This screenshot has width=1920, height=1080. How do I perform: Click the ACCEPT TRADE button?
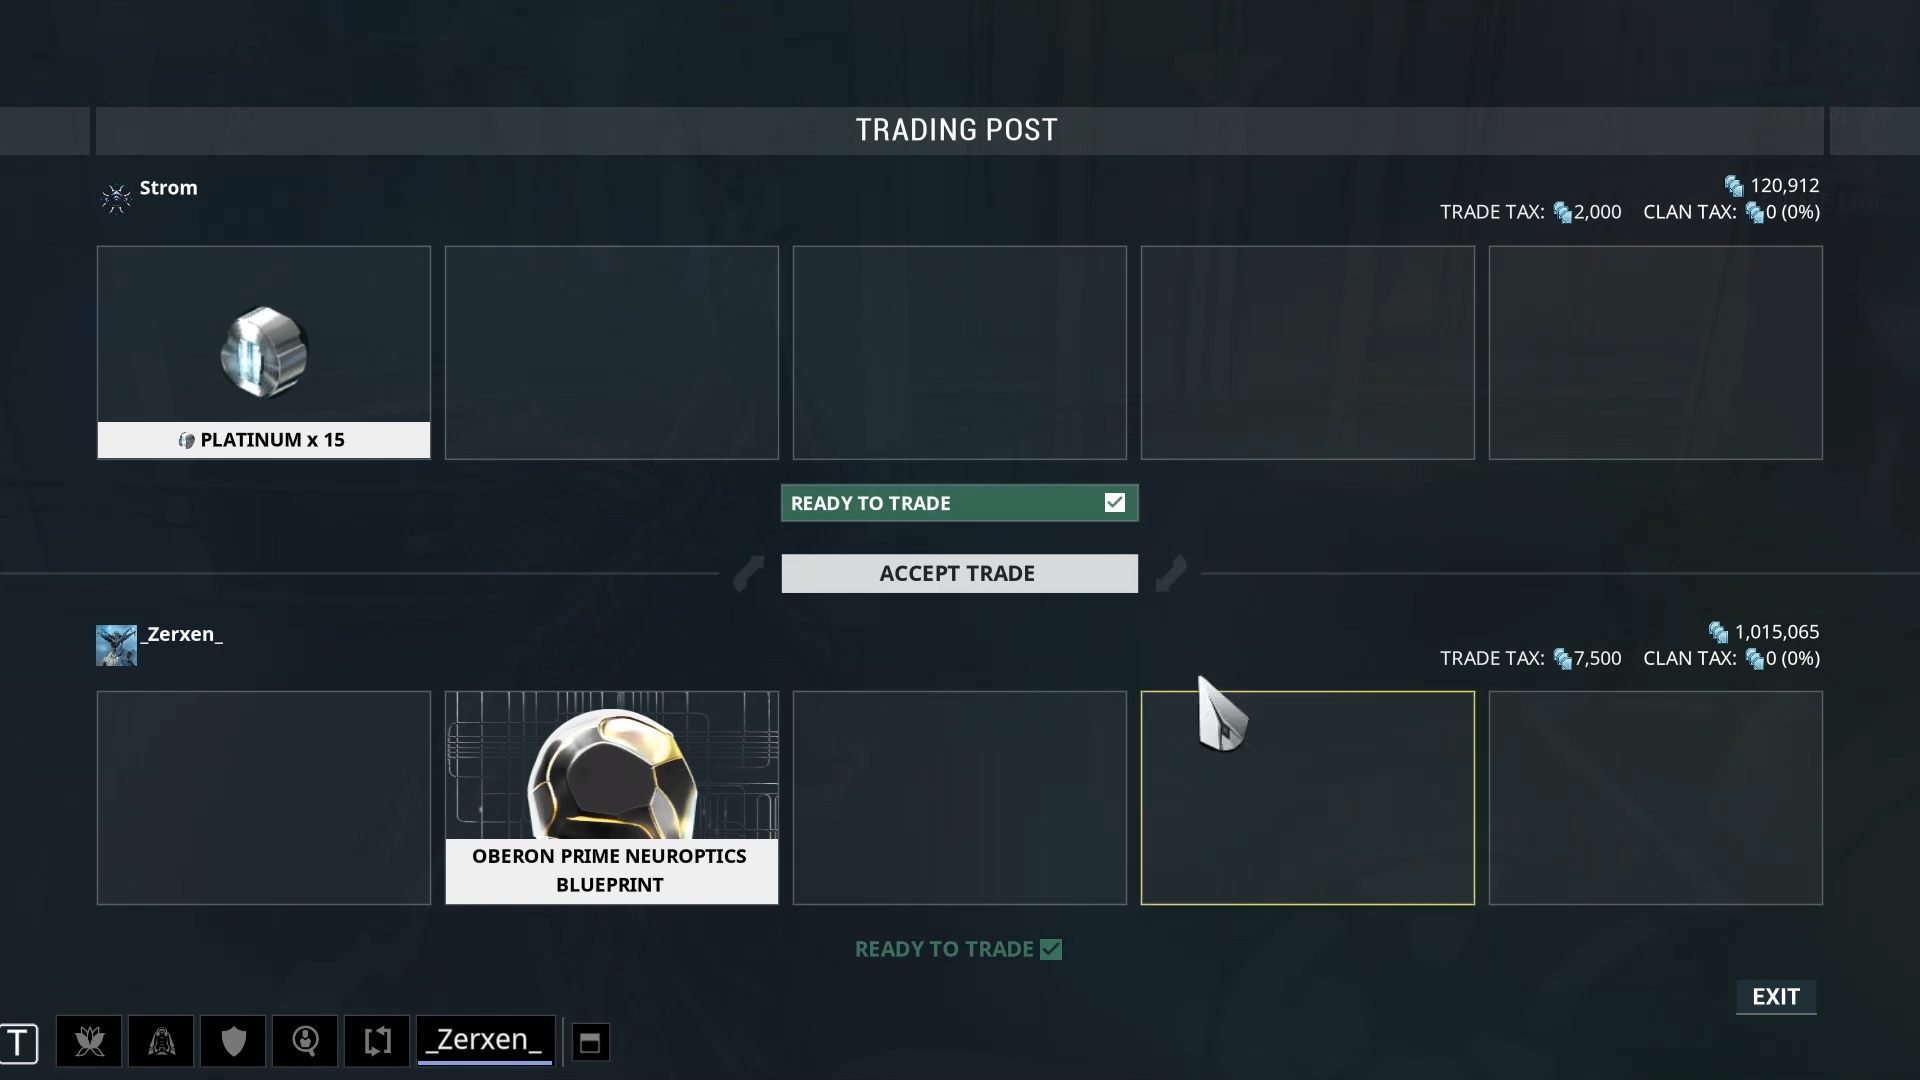pyautogui.click(x=959, y=572)
